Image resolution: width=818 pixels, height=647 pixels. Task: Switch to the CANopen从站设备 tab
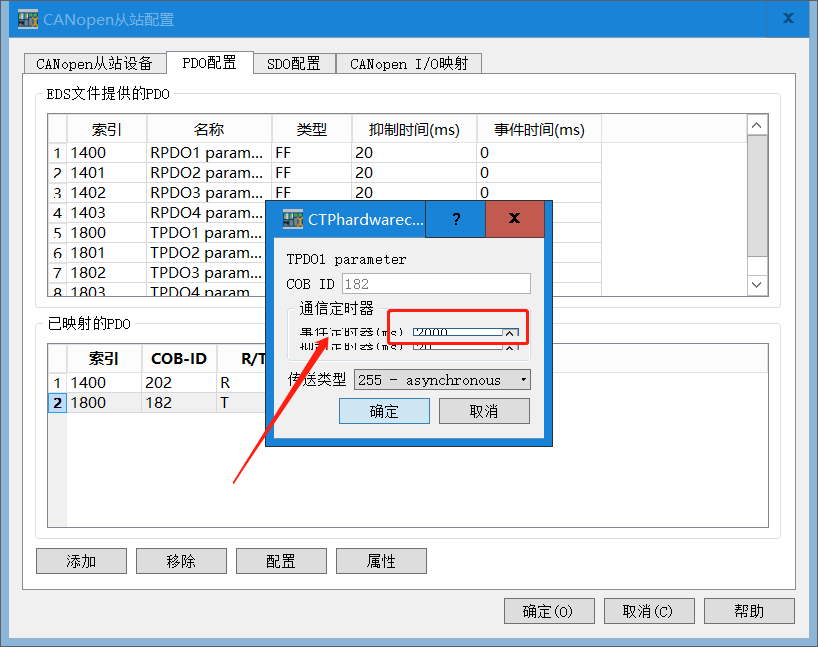94,64
